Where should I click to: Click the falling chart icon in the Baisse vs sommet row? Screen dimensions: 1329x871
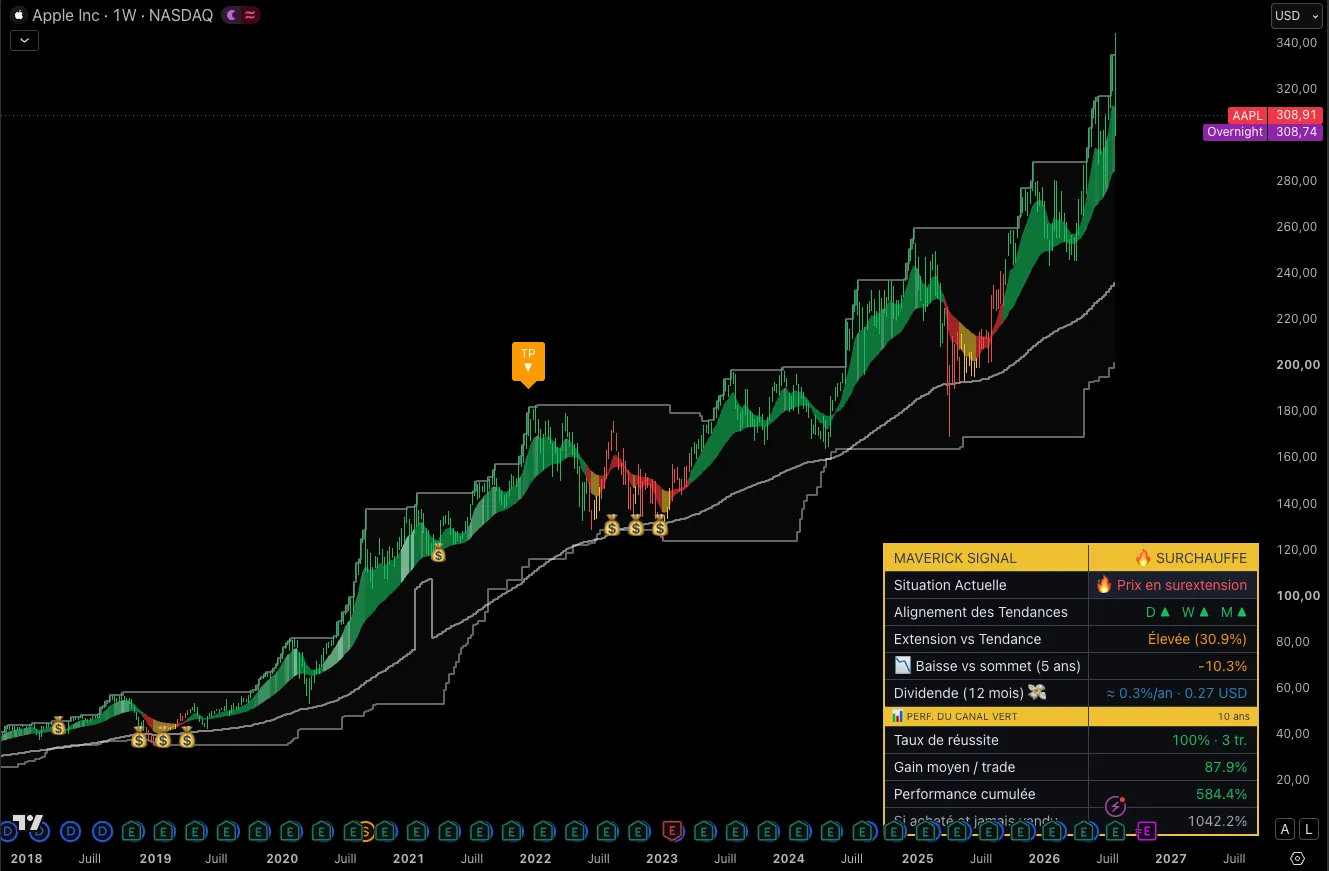[903, 666]
